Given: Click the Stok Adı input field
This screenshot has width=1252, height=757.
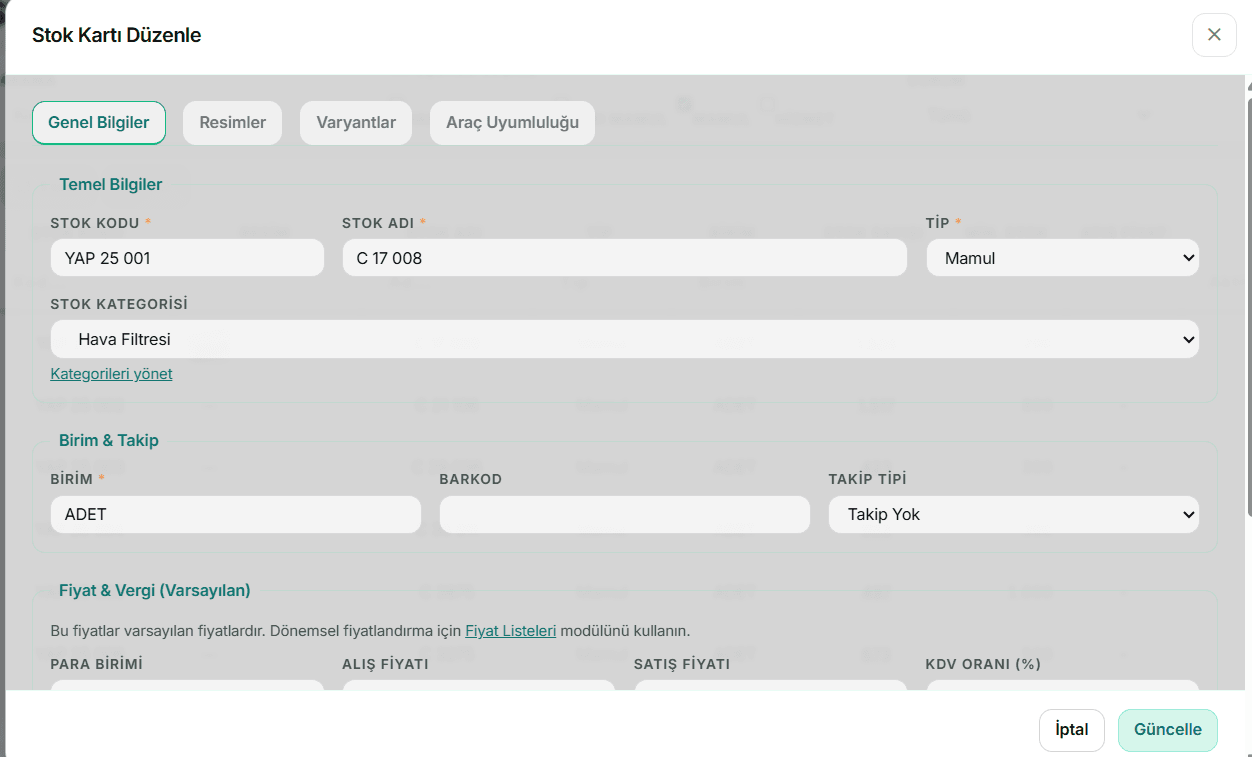Looking at the screenshot, I should pyautogui.click(x=625, y=258).
